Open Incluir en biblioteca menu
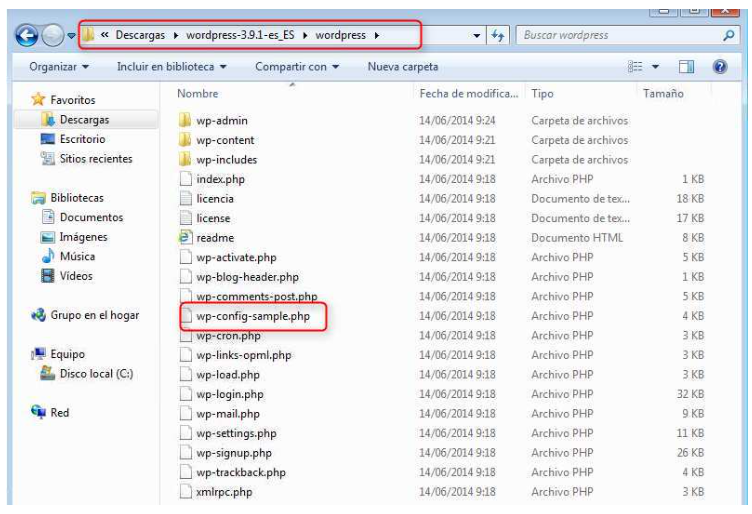The width and height of the screenshot is (752, 514). tap(172, 67)
